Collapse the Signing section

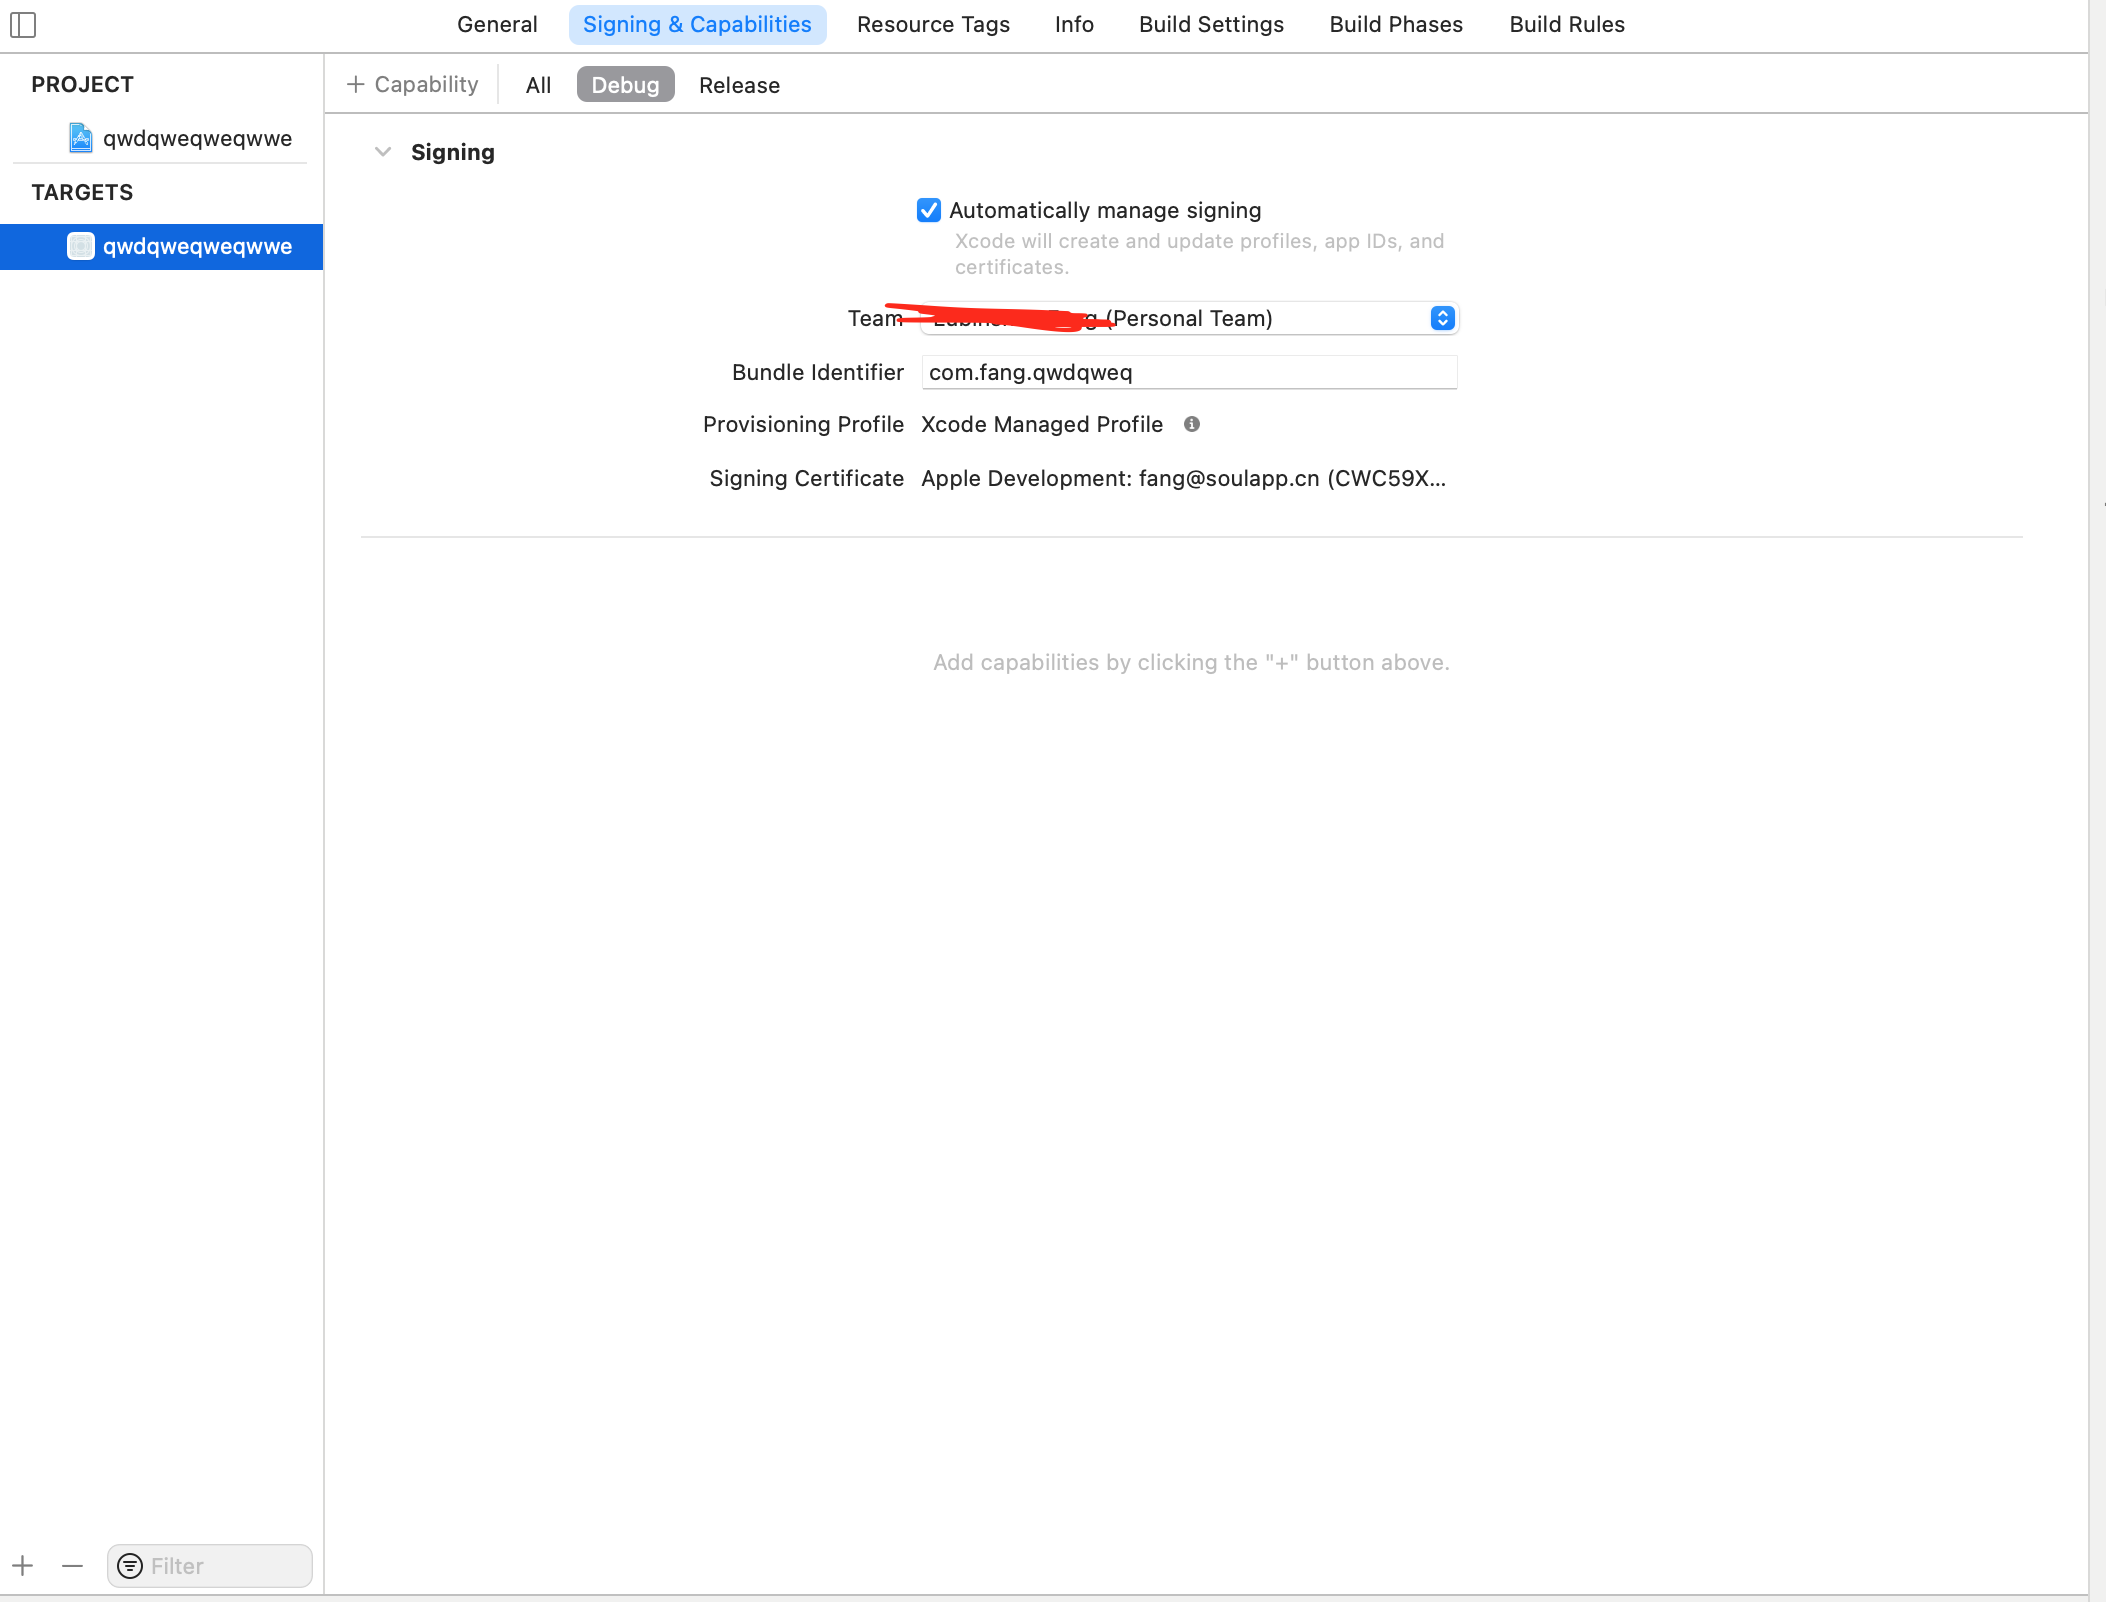[x=383, y=151]
